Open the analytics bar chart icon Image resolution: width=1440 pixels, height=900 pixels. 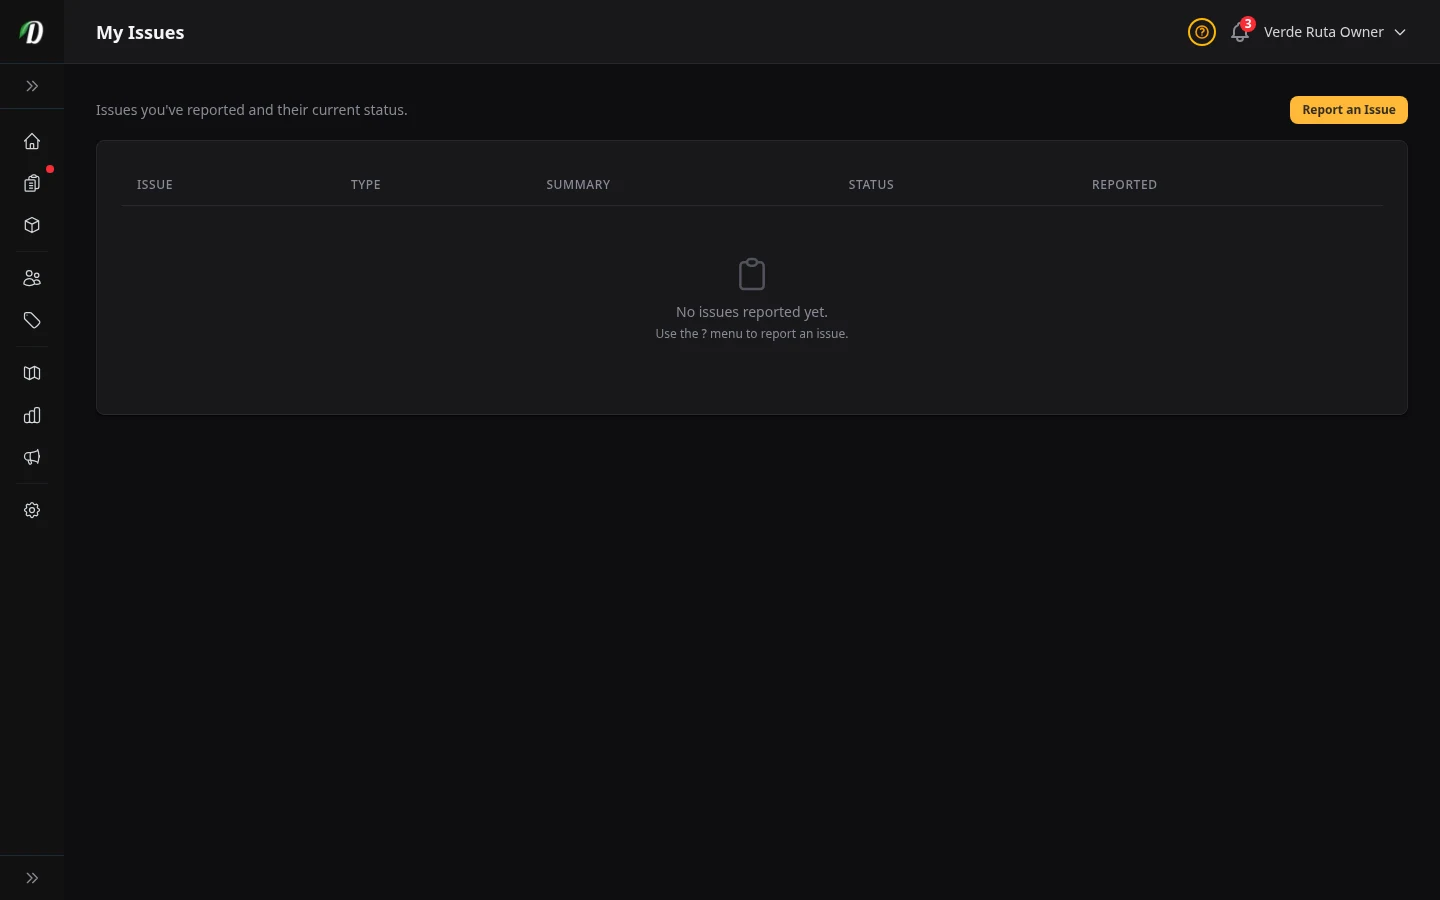(x=32, y=415)
